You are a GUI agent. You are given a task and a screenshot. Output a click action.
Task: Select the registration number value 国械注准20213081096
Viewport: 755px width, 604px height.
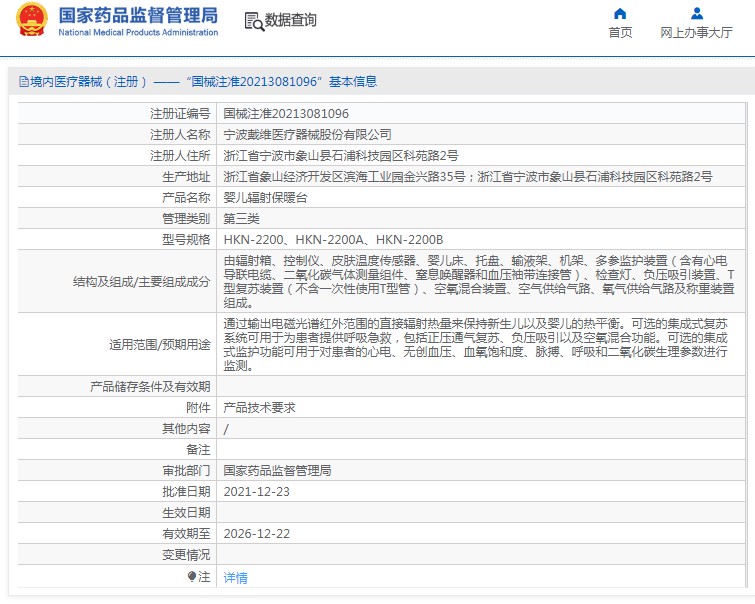pos(285,114)
